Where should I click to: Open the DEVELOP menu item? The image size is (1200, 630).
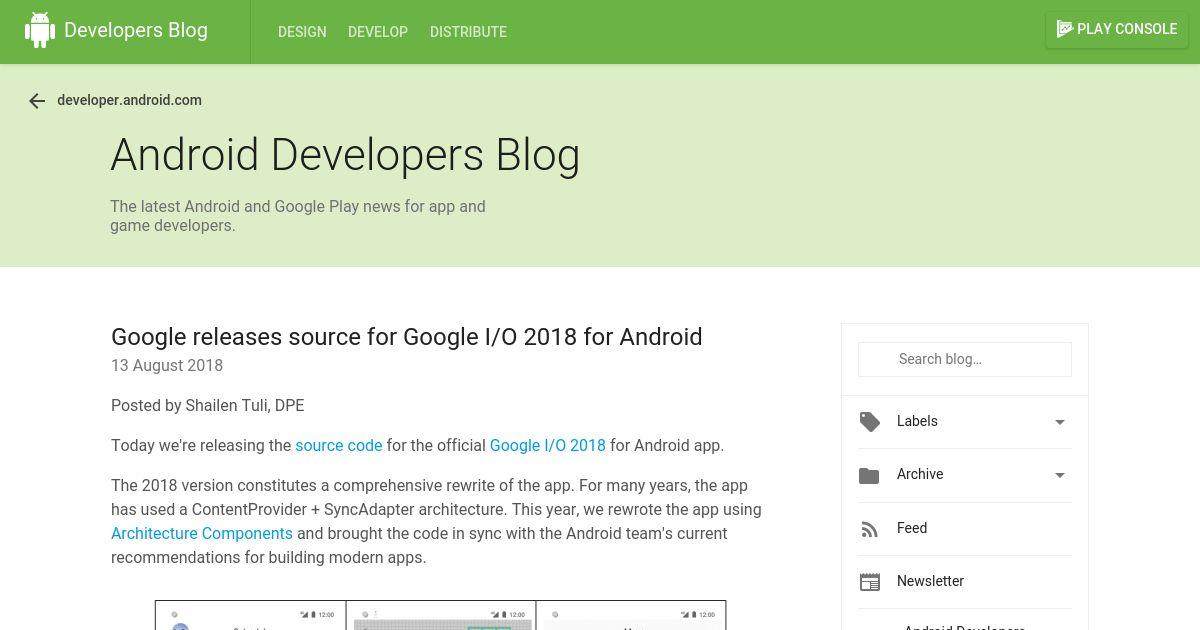378,32
